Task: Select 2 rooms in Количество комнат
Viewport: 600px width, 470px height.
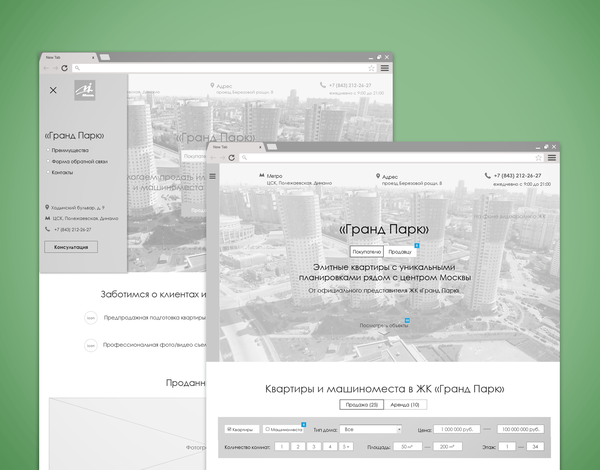Action: [298, 447]
